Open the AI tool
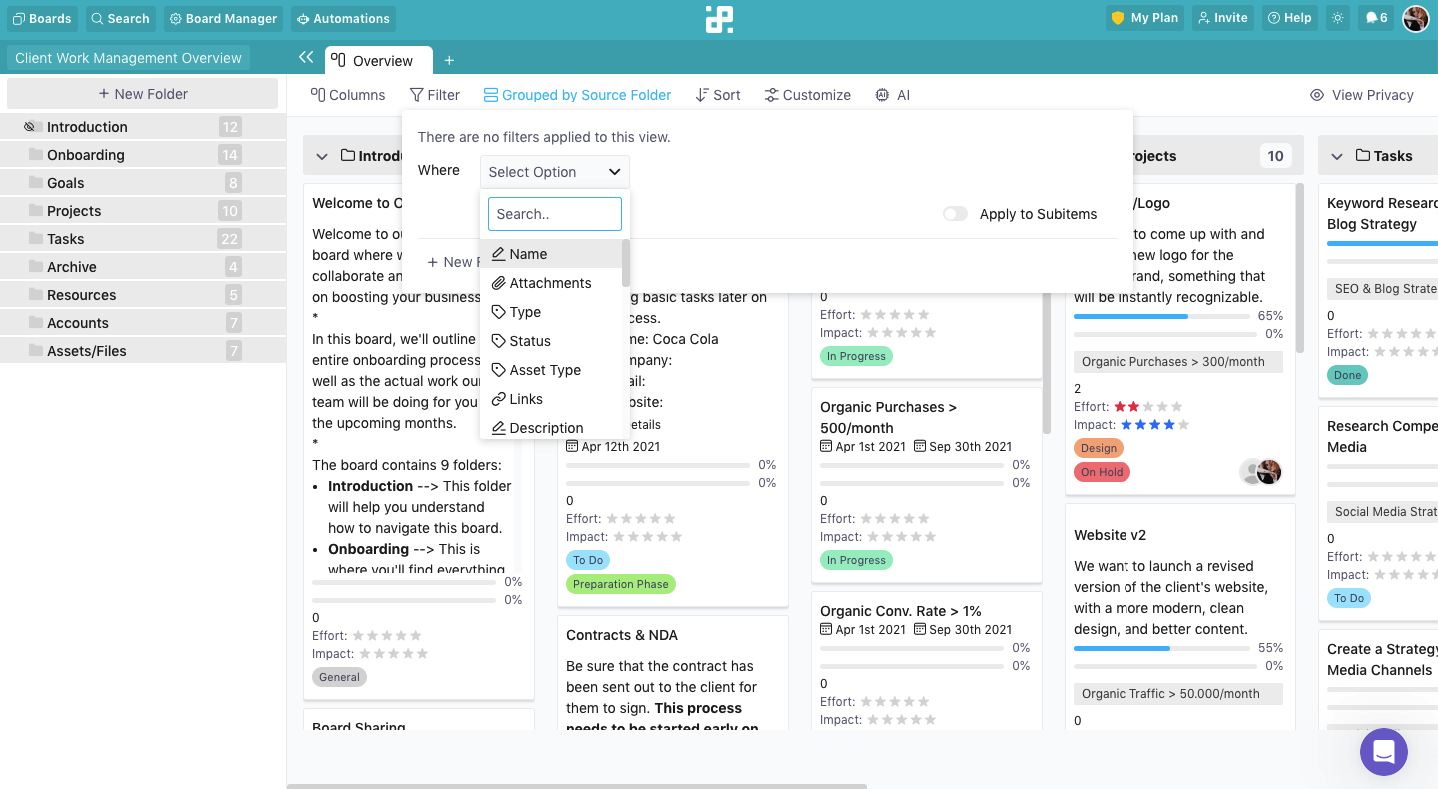The image size is (1438, 789). (x=892, y=95)
